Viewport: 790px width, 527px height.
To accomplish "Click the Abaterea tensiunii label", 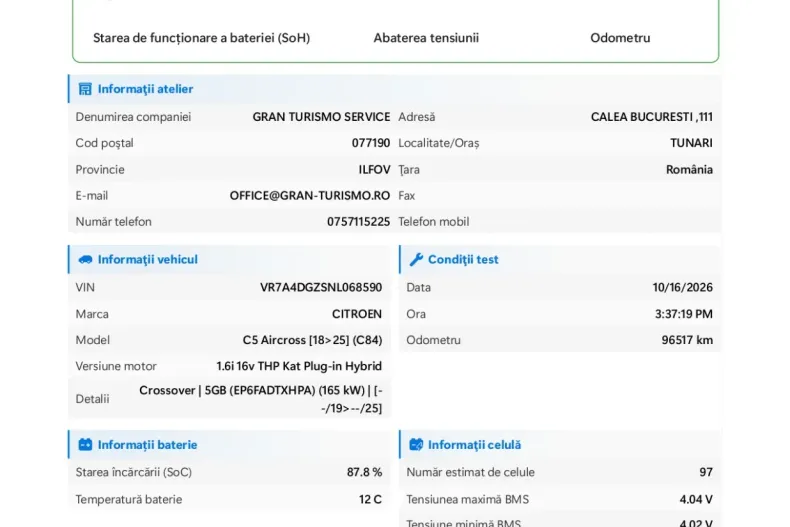I will [x=426, y=38].
